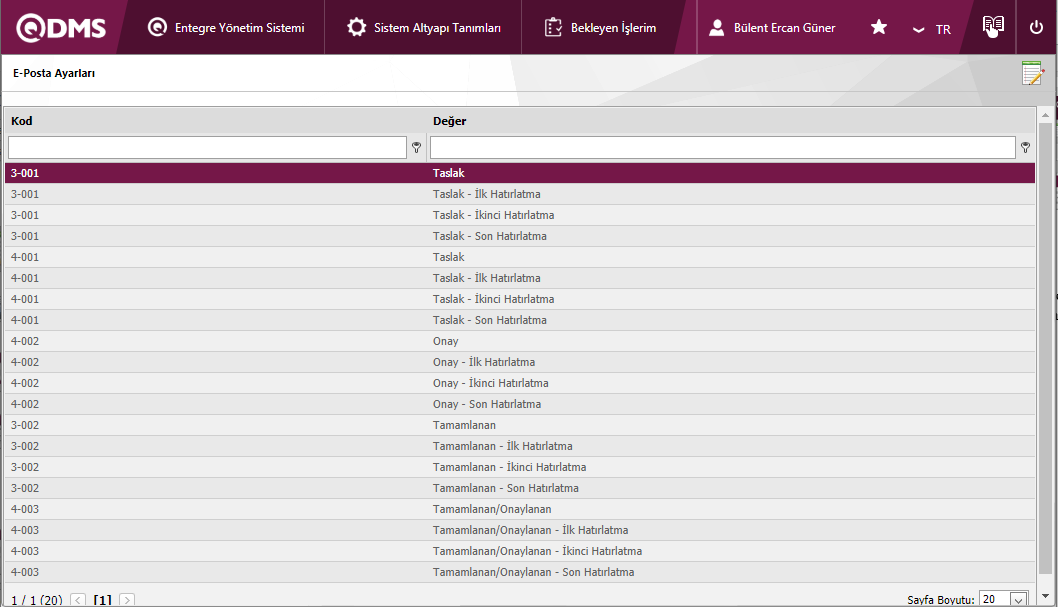
Task: Select row Tamamlanan - Son Hatırlatma
Action: pos(520,488)
